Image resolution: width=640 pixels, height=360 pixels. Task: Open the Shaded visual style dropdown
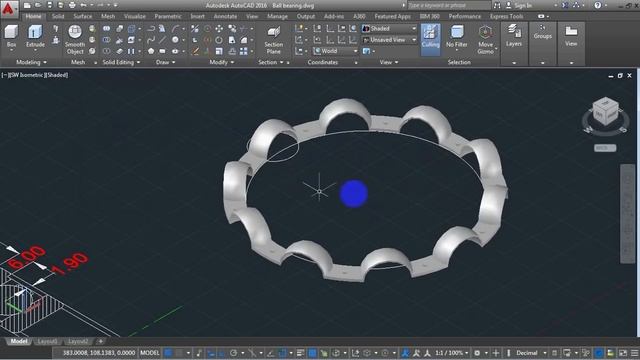coord(390,29)
